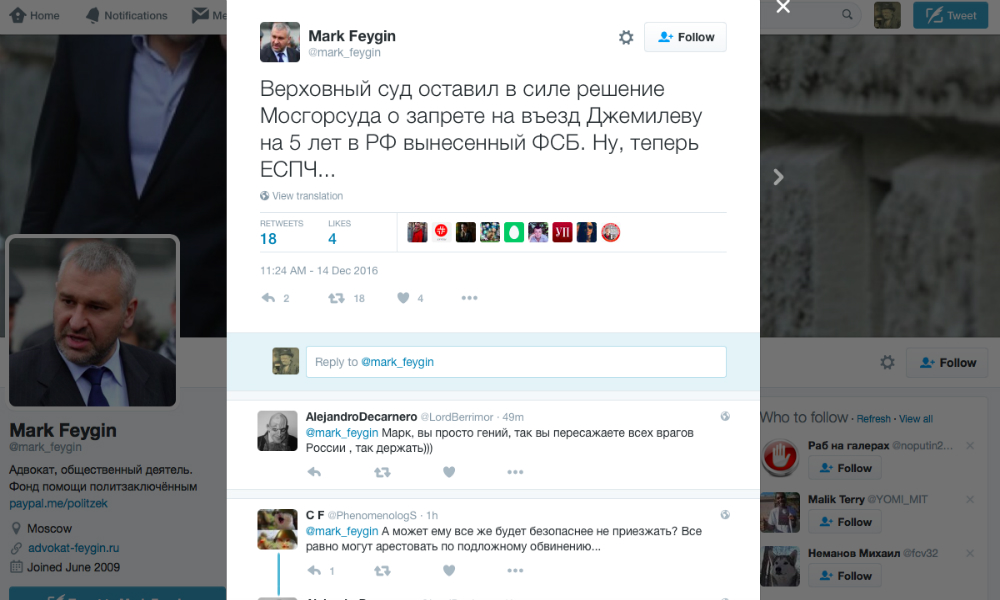Open the Home tab in top navigation
Viewport: 1000px width, 600px height.
coord(35,15)
